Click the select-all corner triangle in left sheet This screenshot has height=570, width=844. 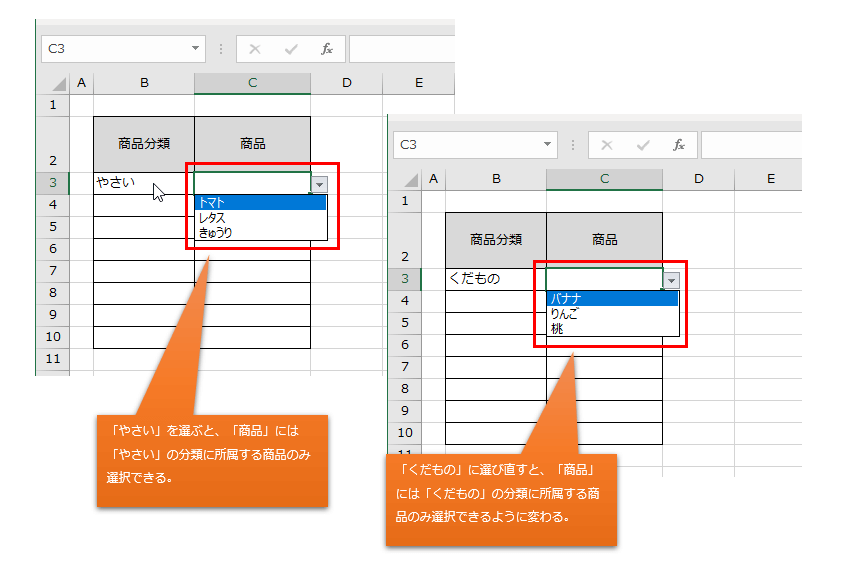(x=58, y=84)
